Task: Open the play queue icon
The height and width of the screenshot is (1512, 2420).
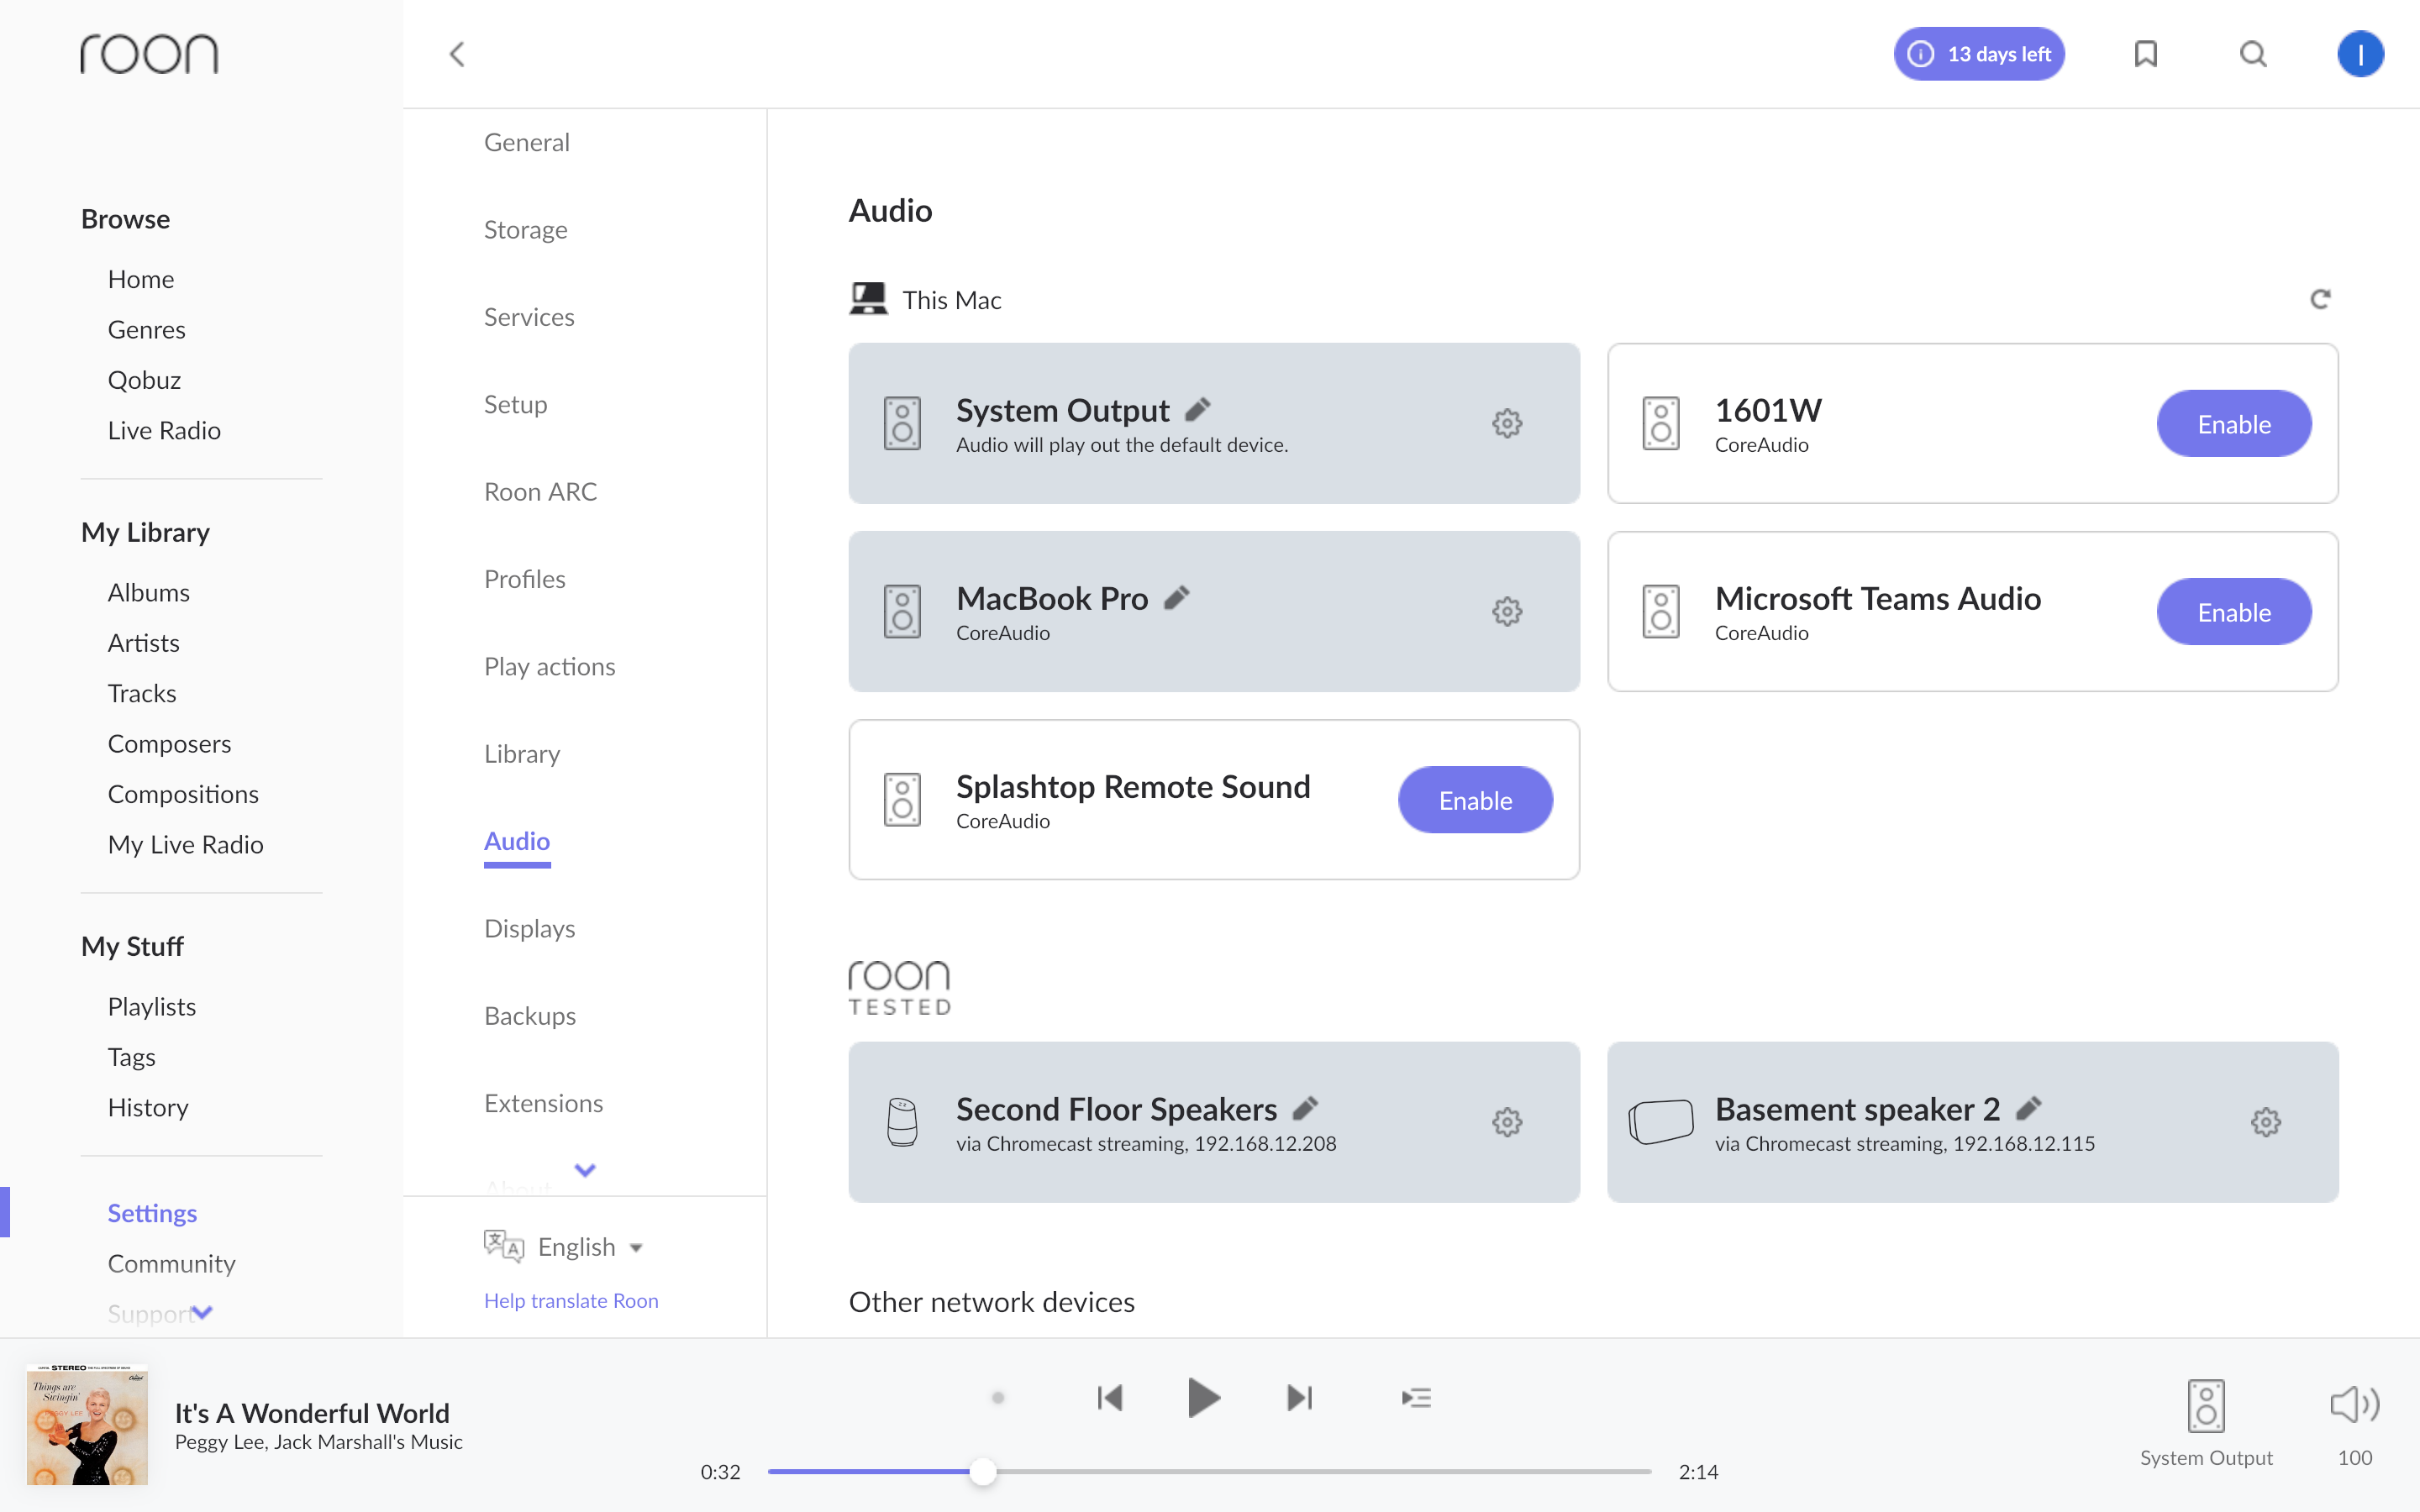Action: coord(1416,1397)
